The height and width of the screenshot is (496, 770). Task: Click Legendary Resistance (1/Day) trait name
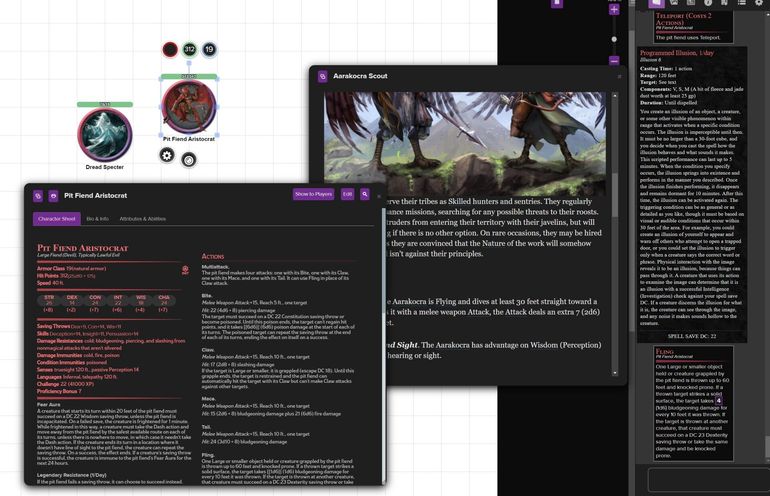[72, 475]
